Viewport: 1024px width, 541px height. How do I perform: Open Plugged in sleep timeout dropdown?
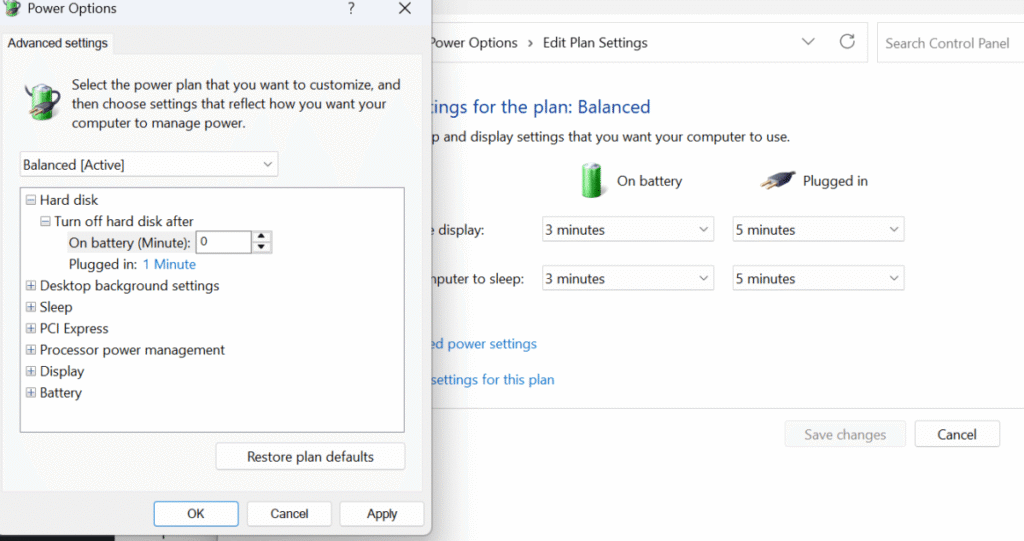(x=818, y=279)
